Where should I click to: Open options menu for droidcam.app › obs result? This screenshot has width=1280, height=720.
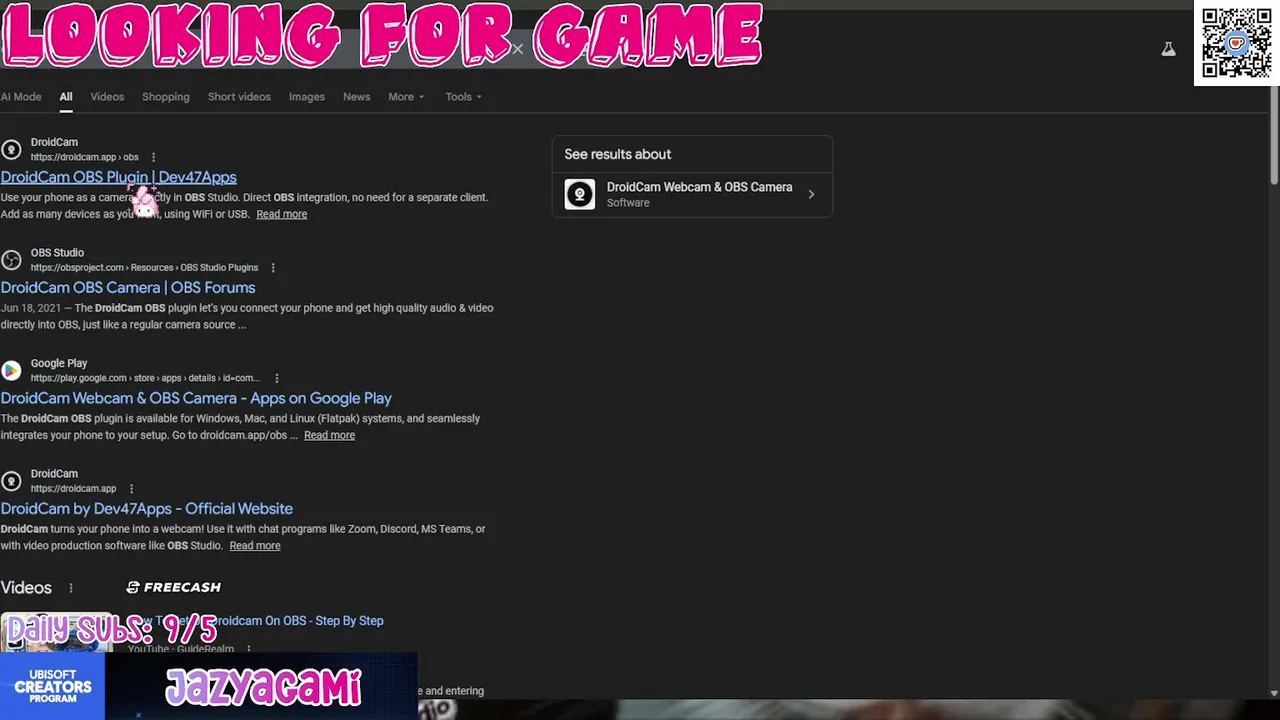(153, 157)
